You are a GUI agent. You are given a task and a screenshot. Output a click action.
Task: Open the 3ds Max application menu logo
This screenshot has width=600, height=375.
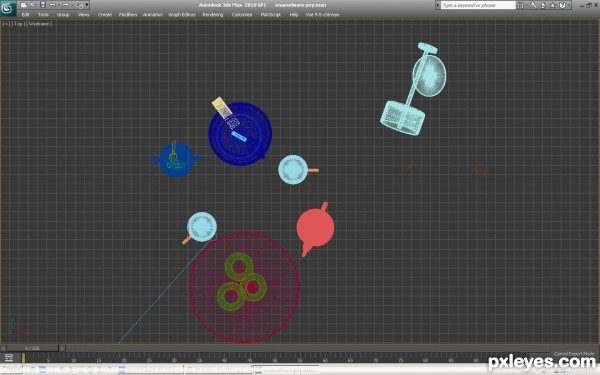[x=8, y=8]
